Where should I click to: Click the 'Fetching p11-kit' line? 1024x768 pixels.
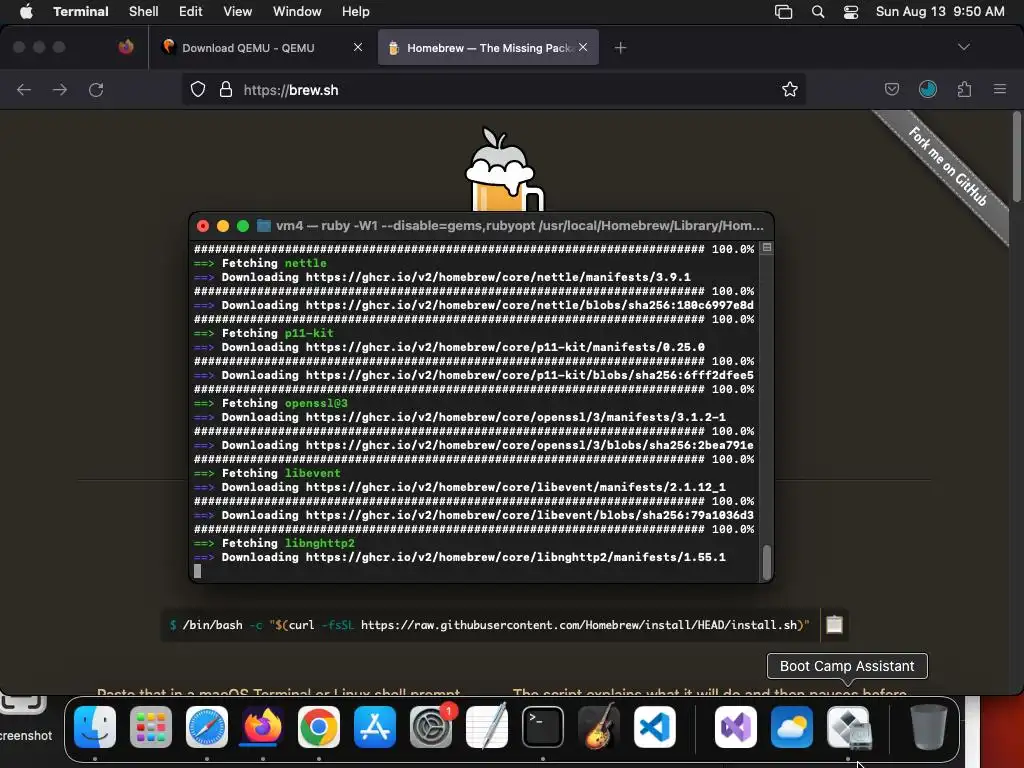263,333
